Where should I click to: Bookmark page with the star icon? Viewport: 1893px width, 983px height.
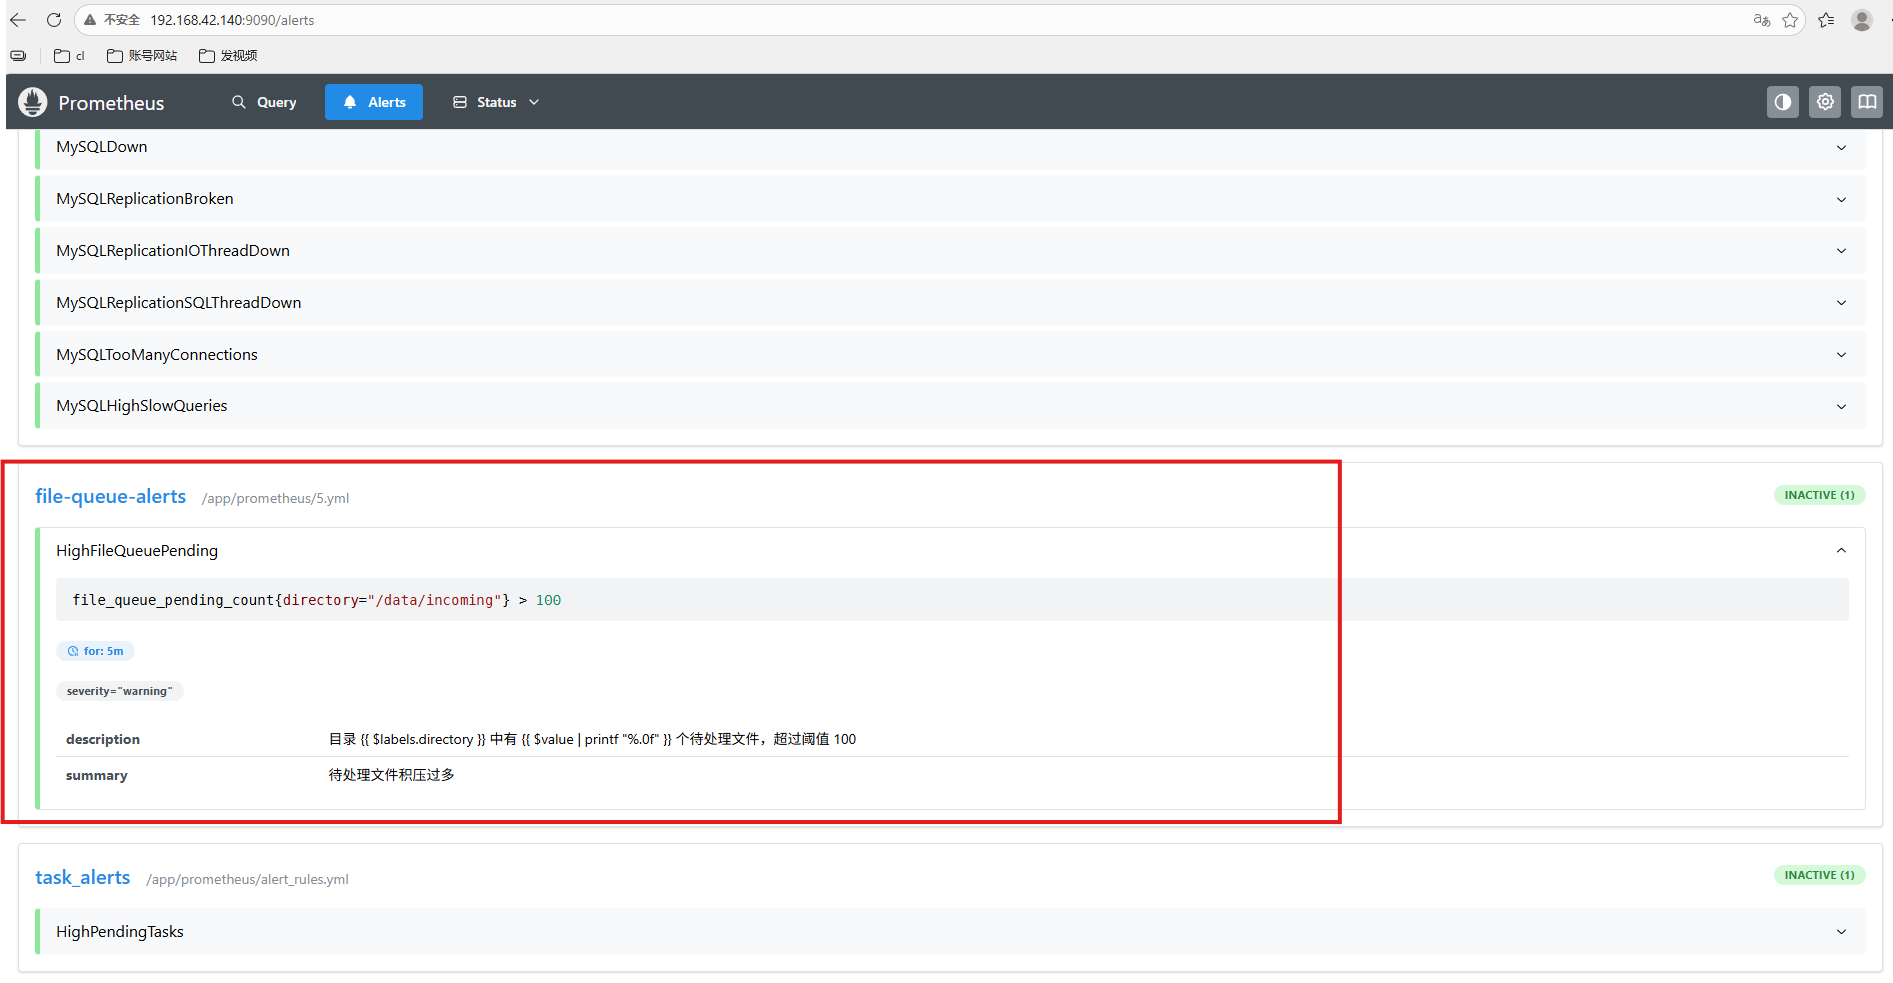point(1790,20)
